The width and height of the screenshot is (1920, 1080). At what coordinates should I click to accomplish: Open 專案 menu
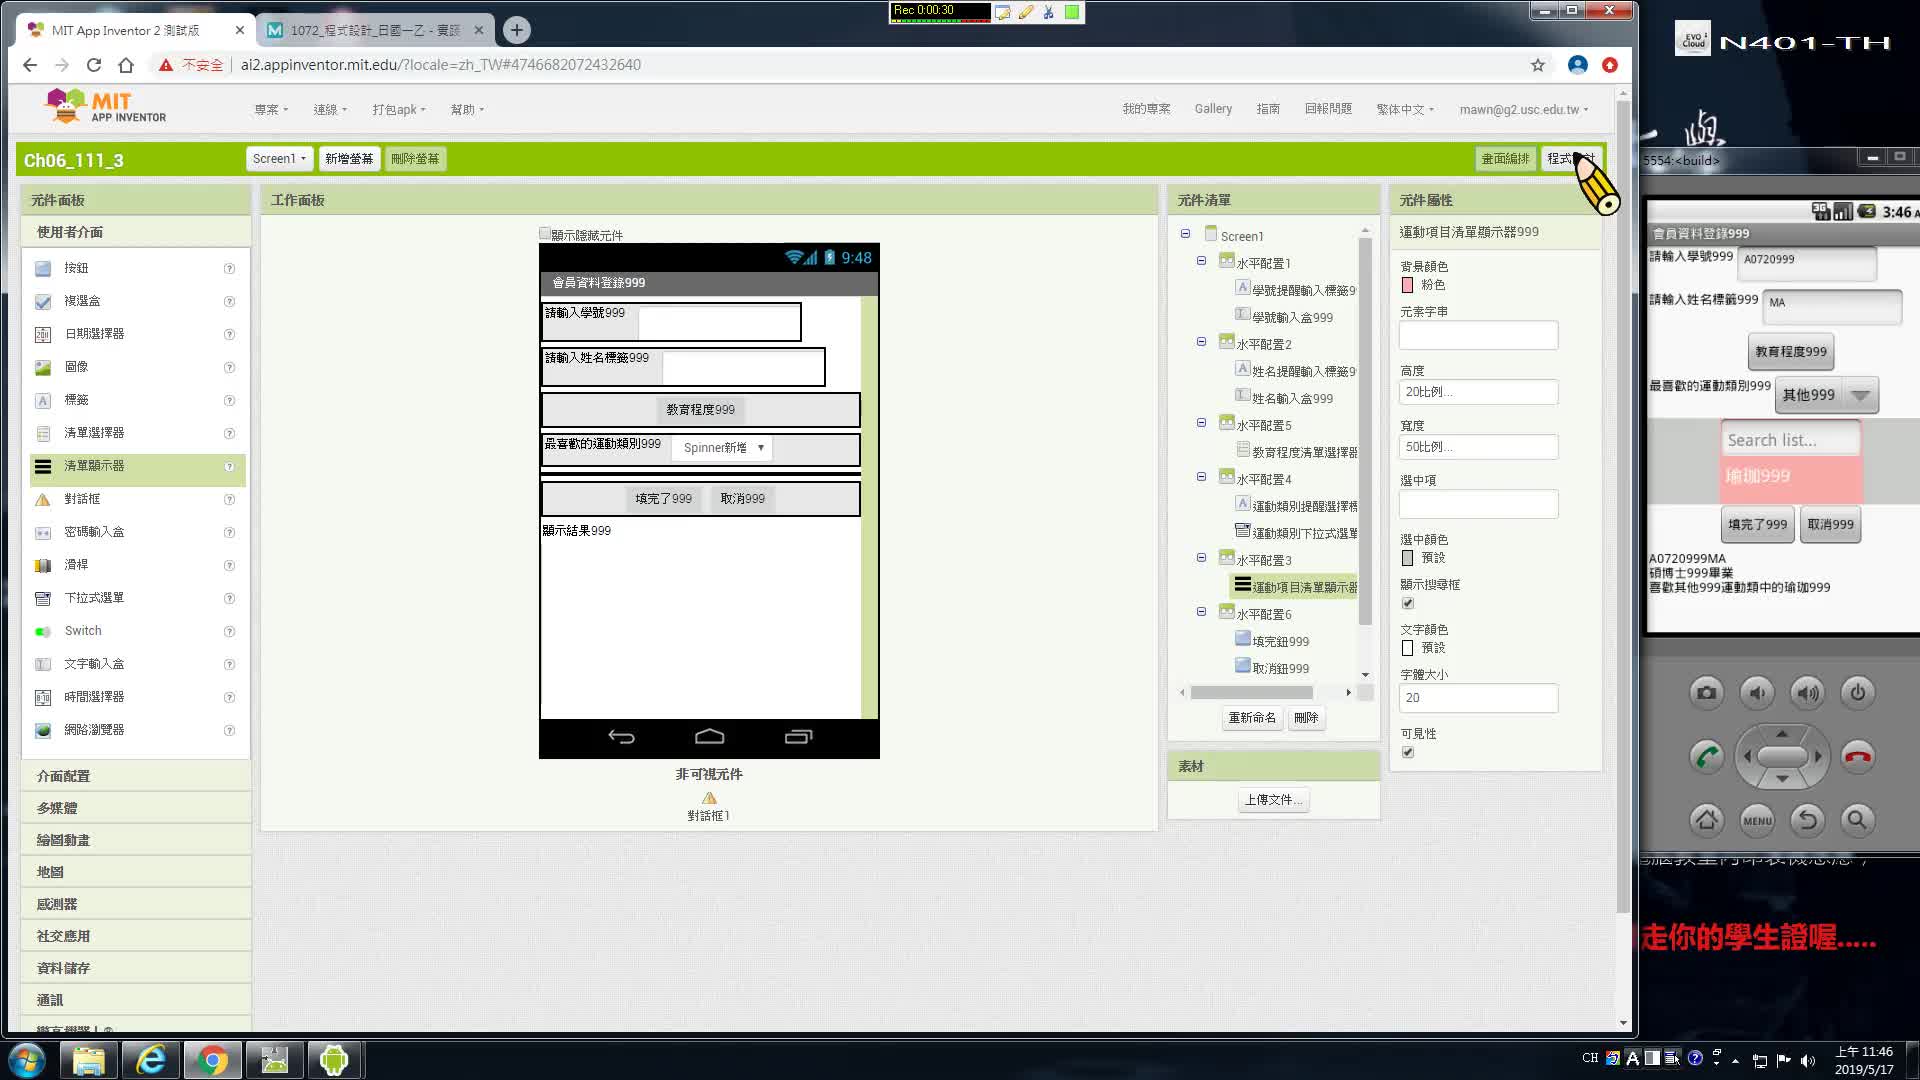(271, 110)
